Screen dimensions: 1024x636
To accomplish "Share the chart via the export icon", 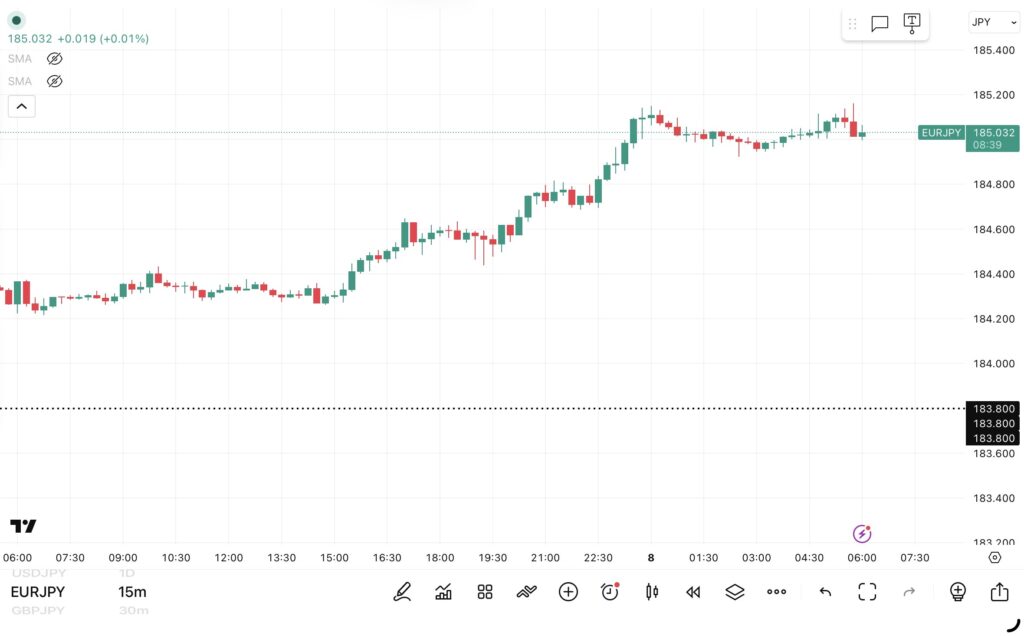I will pos(1001,591).
